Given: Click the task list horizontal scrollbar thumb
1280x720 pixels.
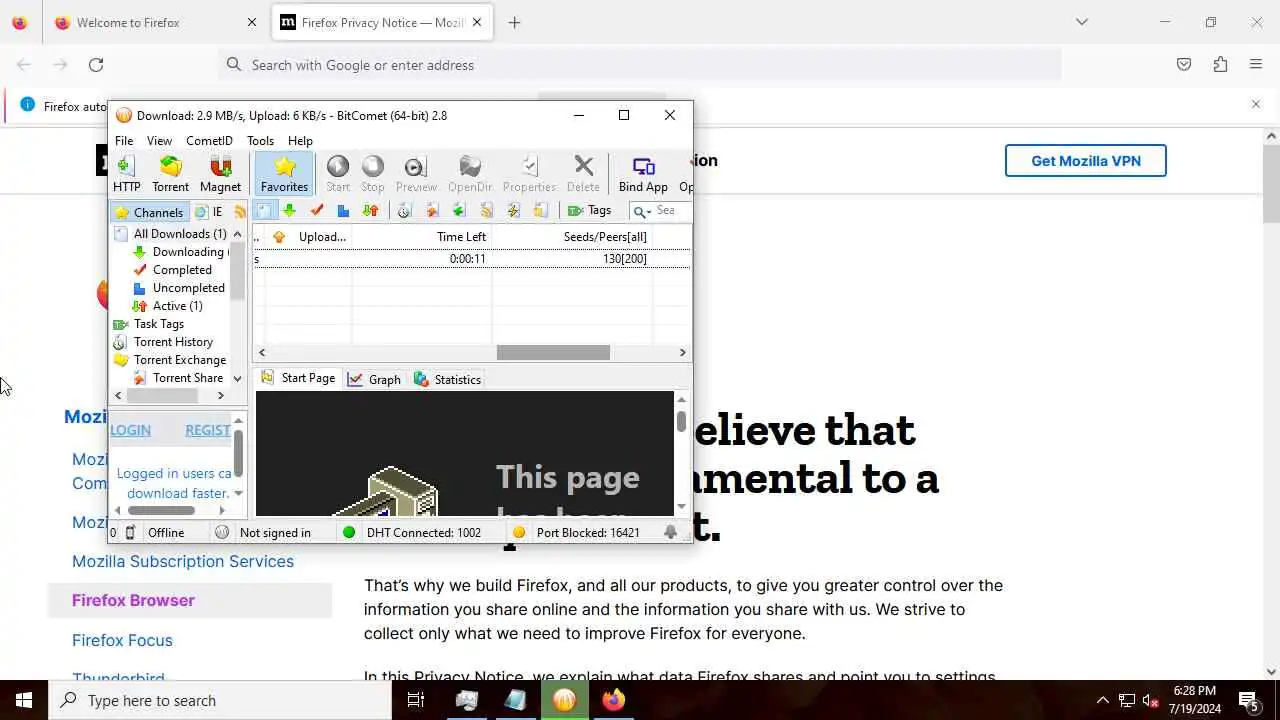Looking at the screenshot, I should (553, 352).
